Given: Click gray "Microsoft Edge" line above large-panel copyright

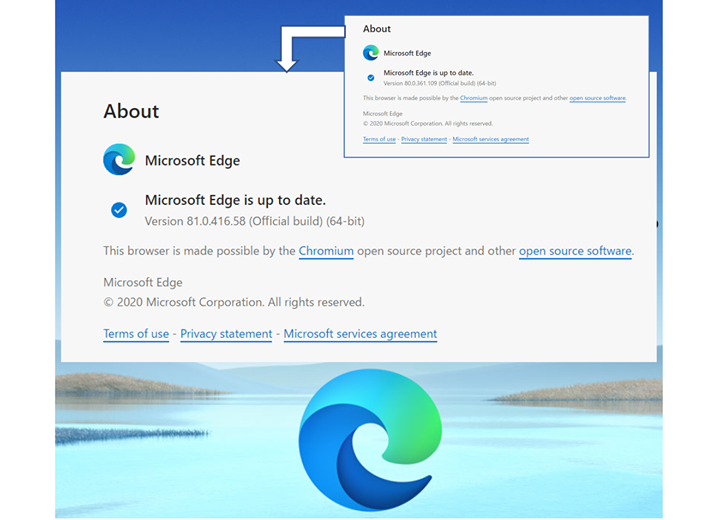Looking at the screenshot, I should click(x=143, y=282).
